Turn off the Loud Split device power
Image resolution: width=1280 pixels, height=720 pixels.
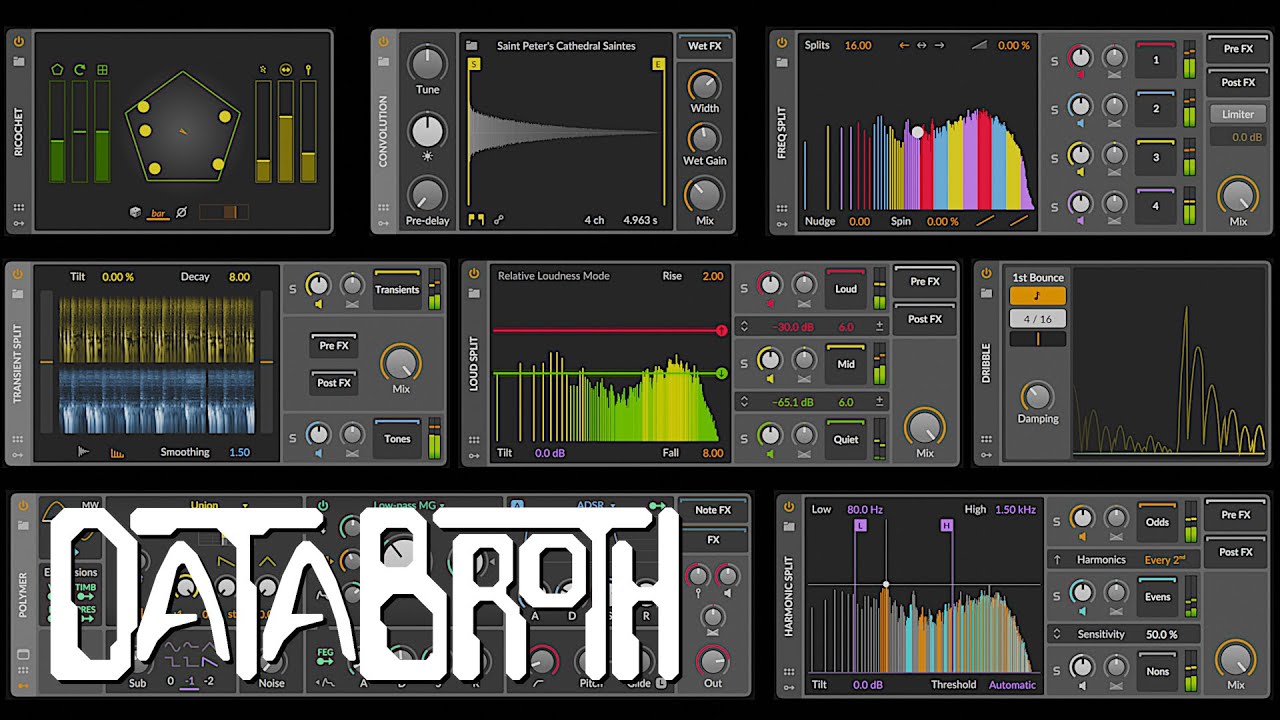473,273
